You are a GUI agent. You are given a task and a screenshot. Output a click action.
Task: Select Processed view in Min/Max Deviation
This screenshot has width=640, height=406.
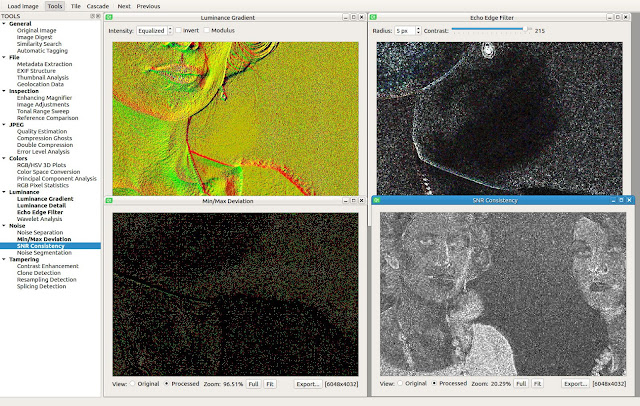[x=166, y=384]
